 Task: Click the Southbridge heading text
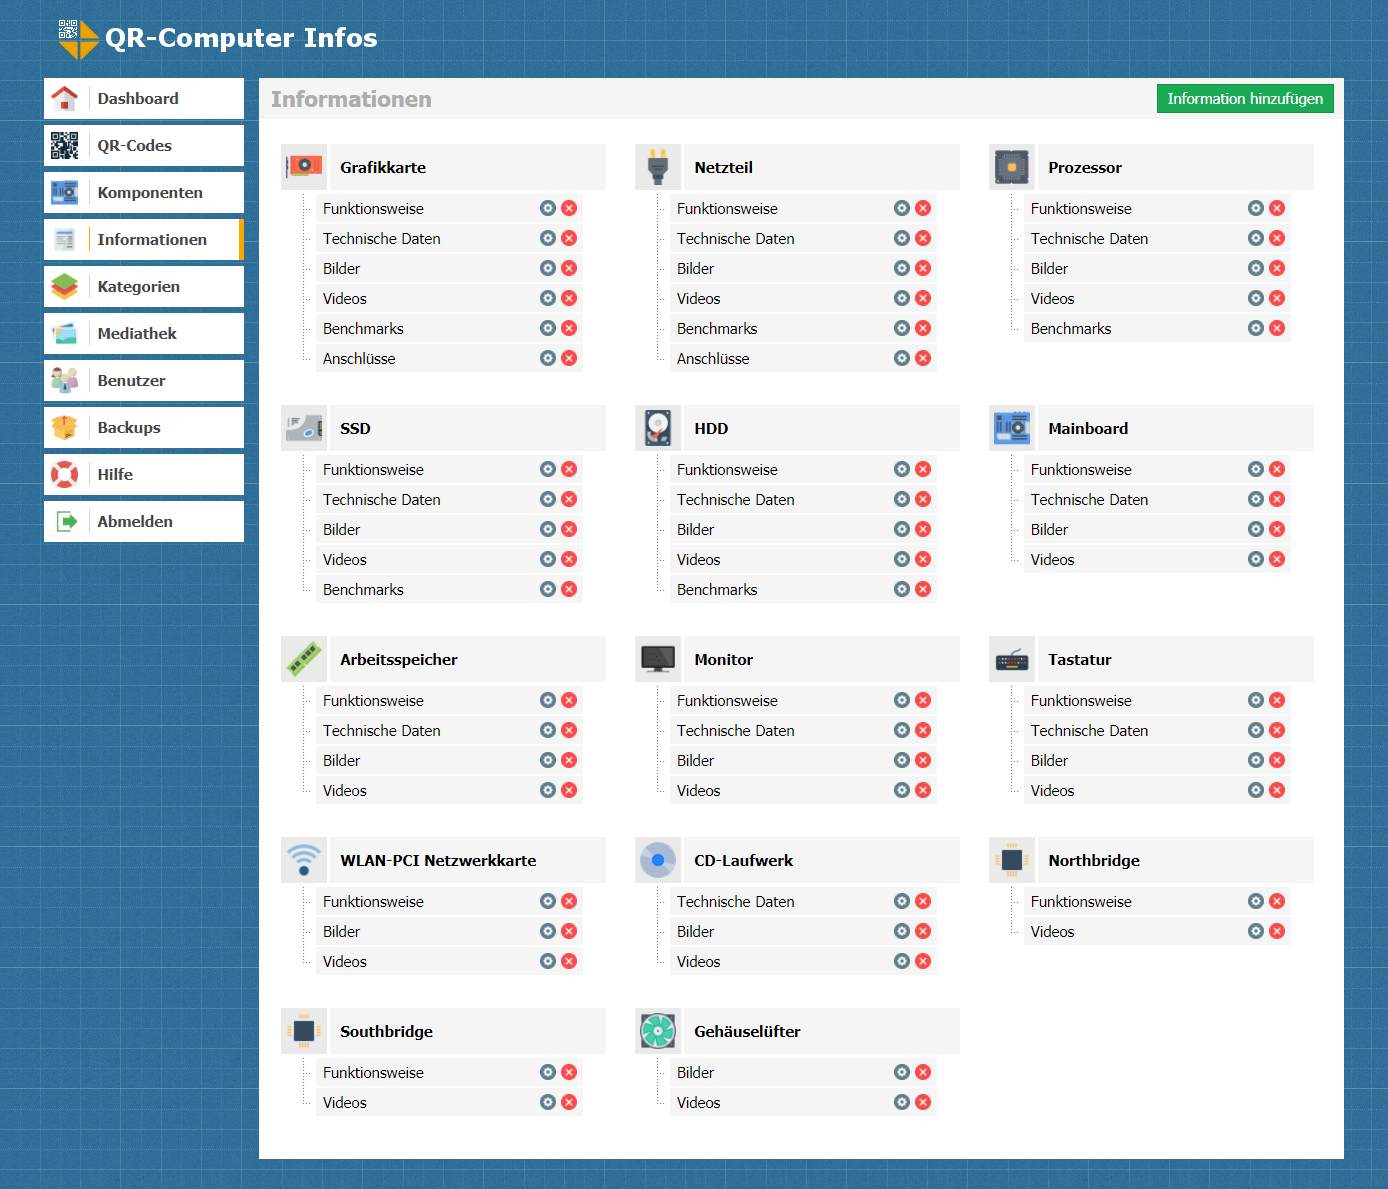[386, 1032]
